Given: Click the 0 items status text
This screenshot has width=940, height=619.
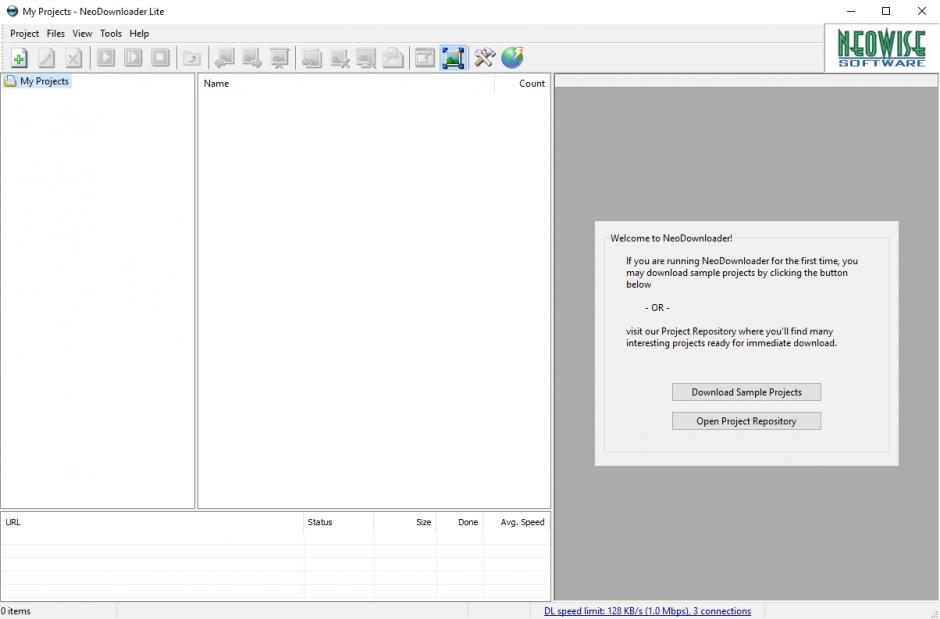Looking at the screenshot, I should 16,611.
